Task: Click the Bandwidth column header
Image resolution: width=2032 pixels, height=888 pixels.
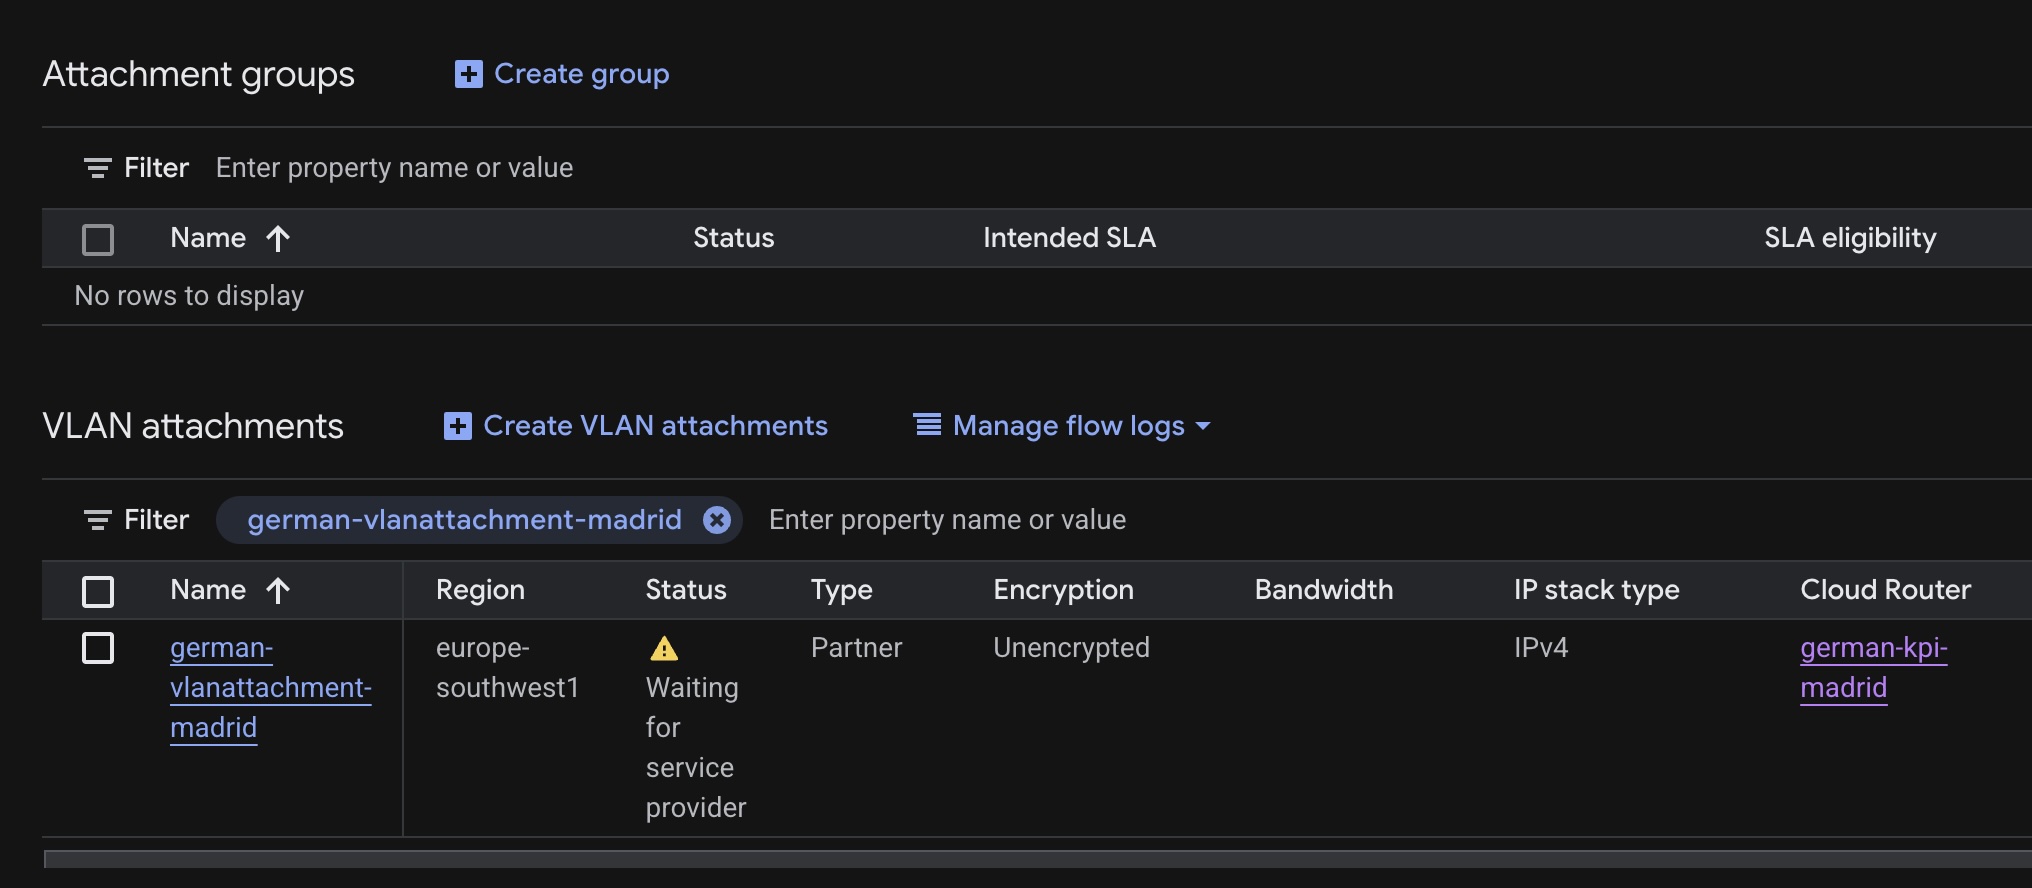Action: click(1324, 590)
